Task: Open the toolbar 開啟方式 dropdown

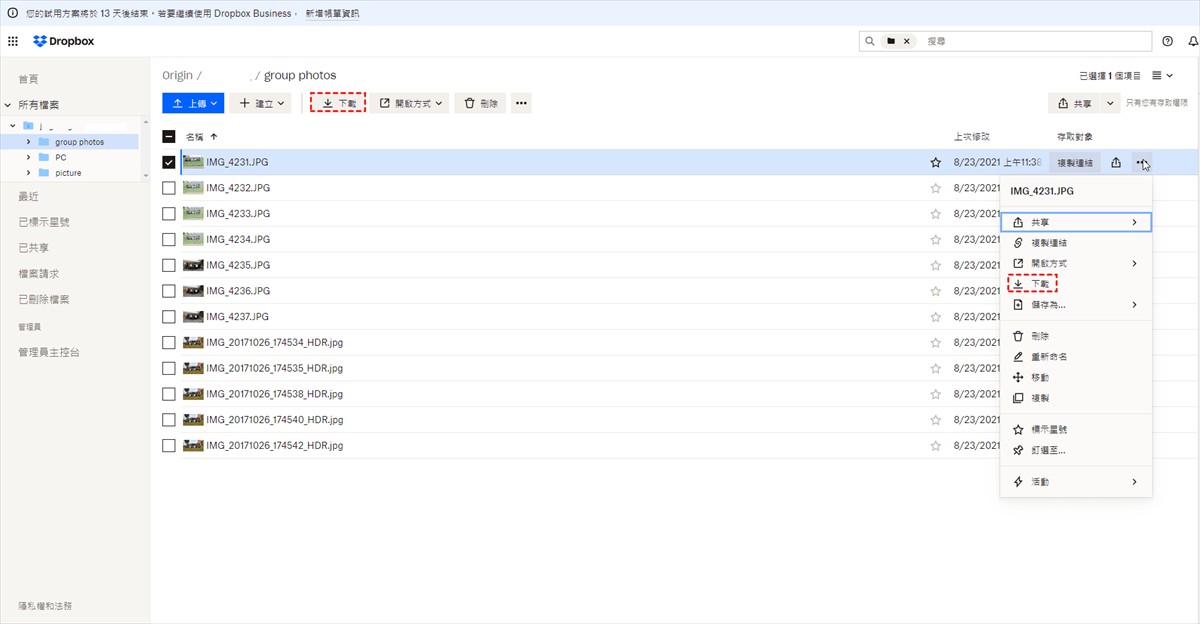Action: click(411, 103)
